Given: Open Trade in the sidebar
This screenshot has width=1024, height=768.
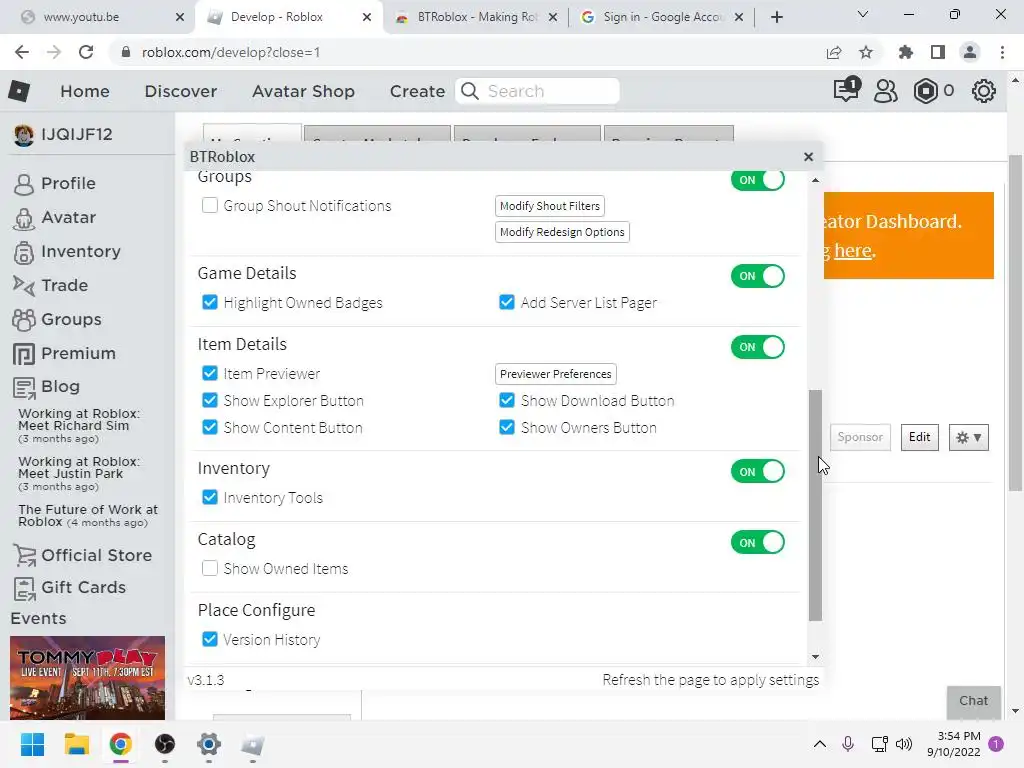Looking at the screenshot, I should pos(64,285).
